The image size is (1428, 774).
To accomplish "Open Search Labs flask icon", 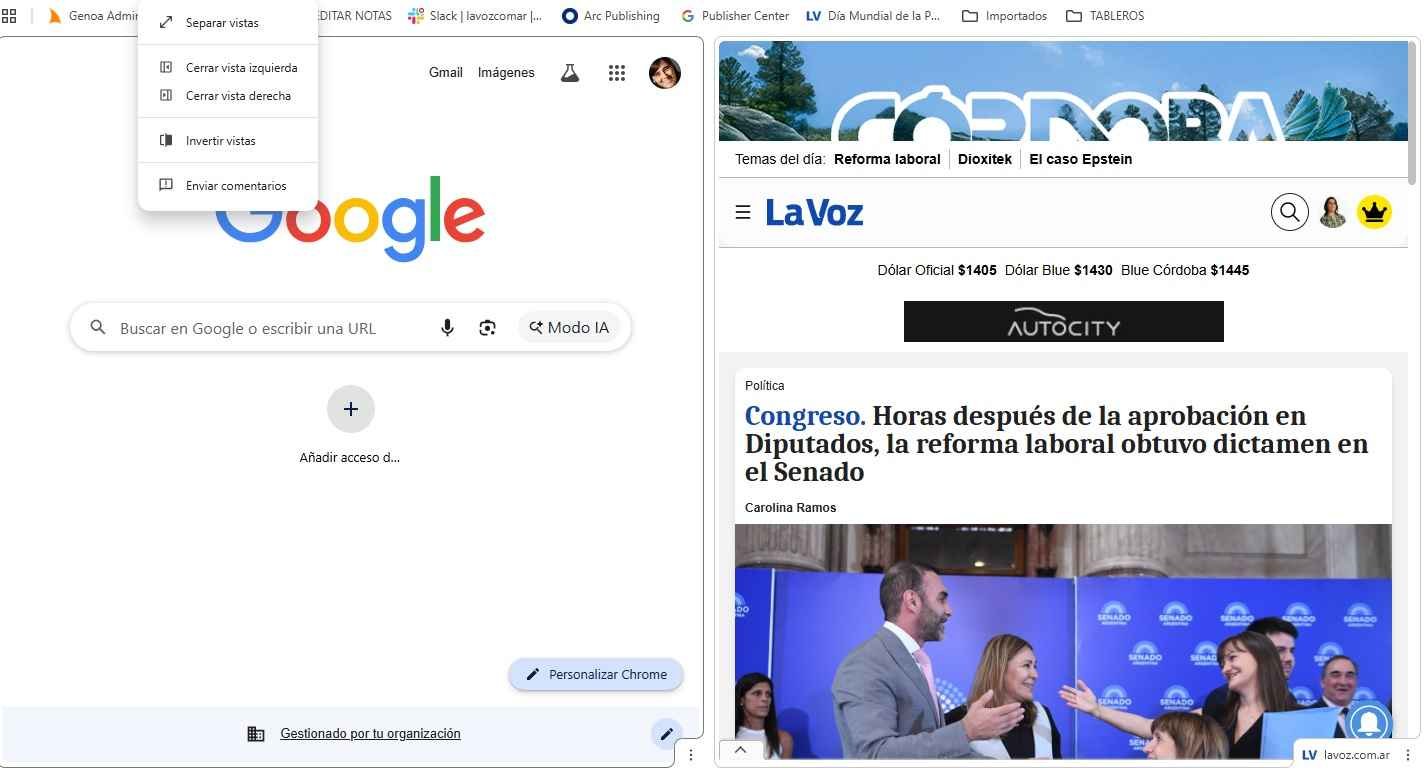I will [x=570, y=73].
